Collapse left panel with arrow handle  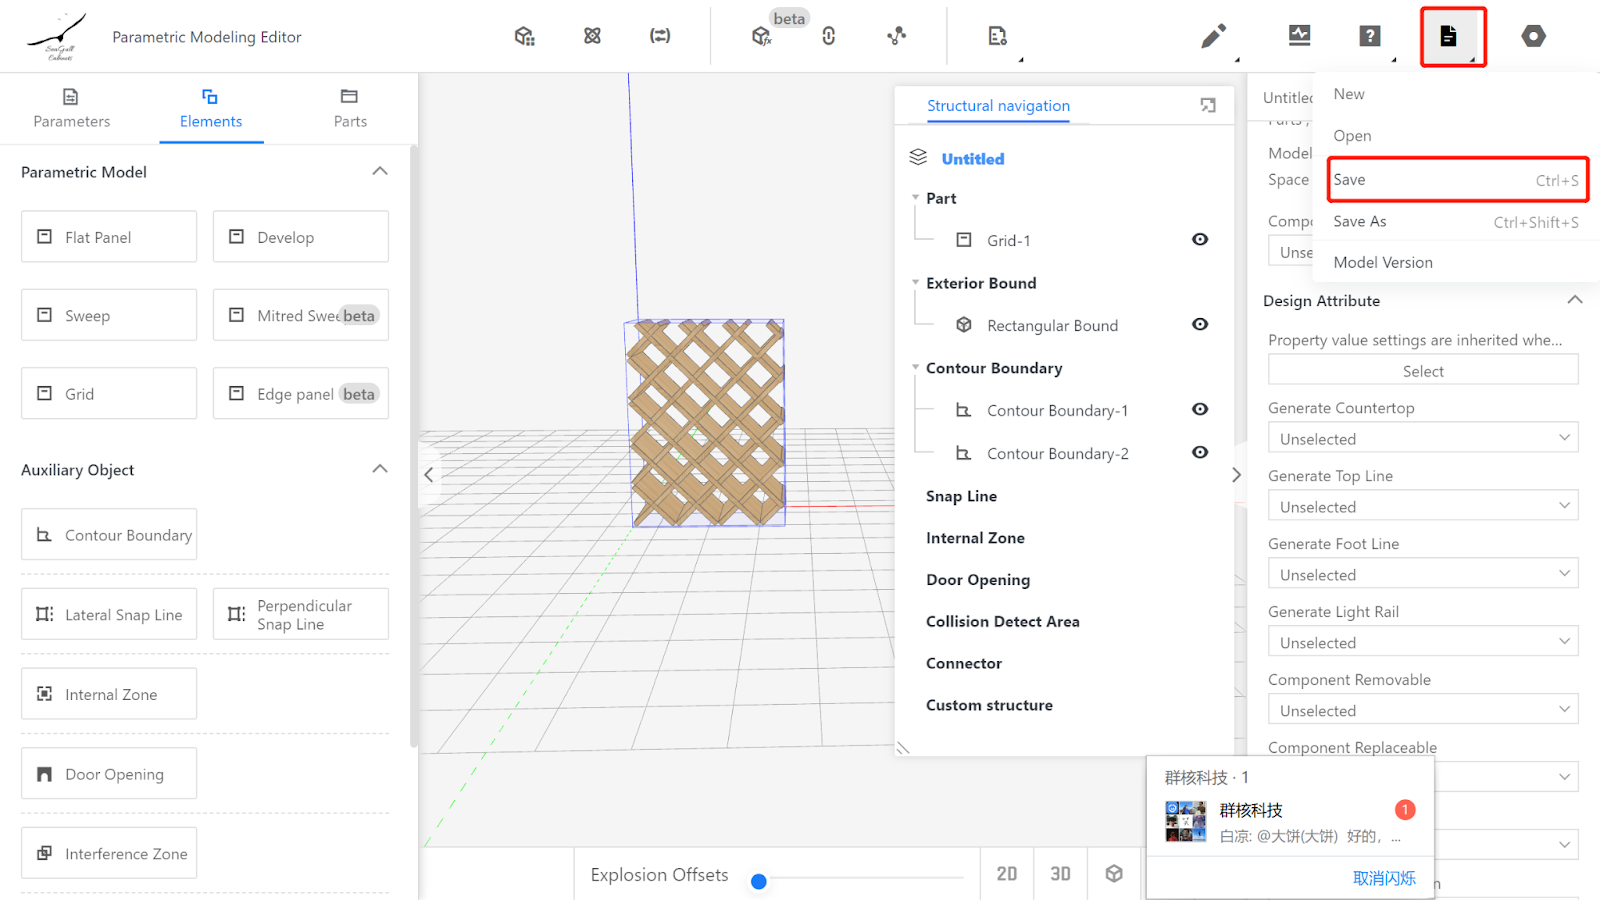pos(429,475)
